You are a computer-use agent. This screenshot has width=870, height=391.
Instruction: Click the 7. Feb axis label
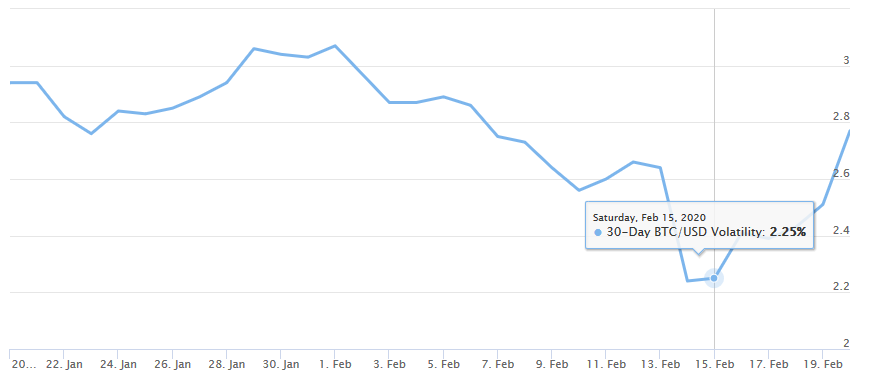[x=497, y=364]
